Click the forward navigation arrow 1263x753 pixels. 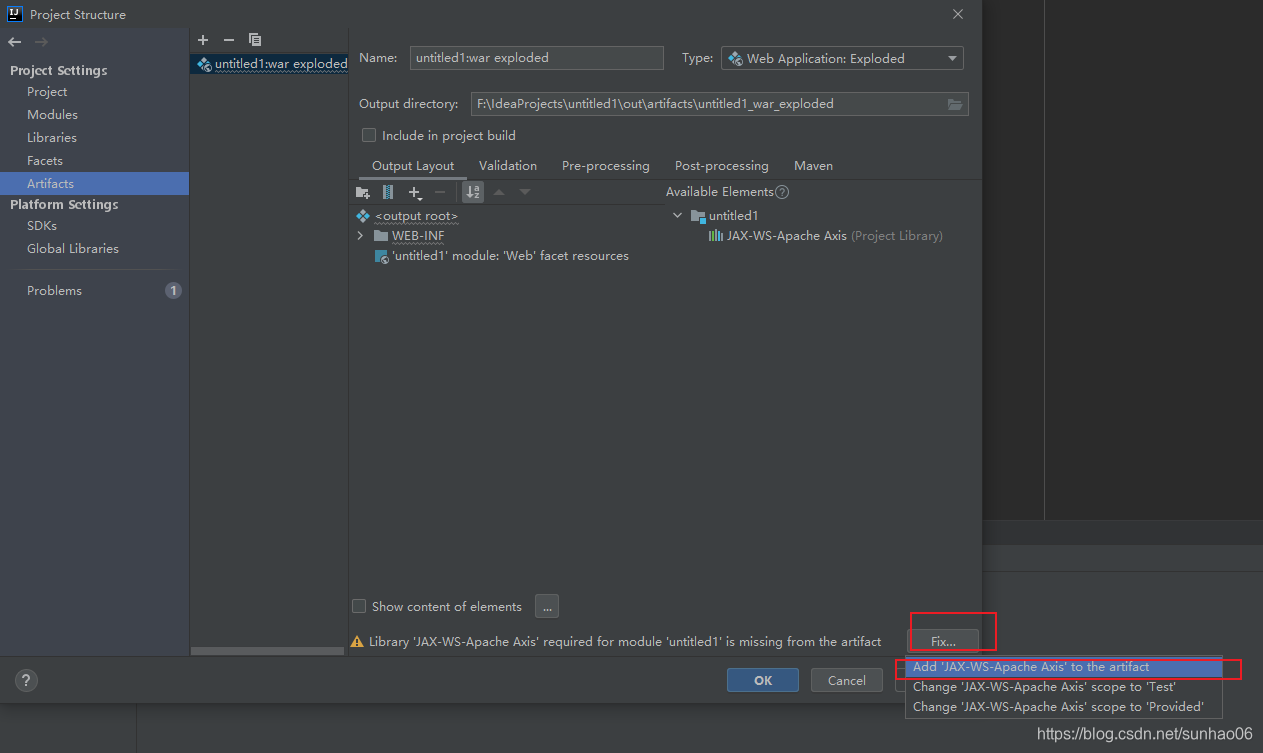41,42
